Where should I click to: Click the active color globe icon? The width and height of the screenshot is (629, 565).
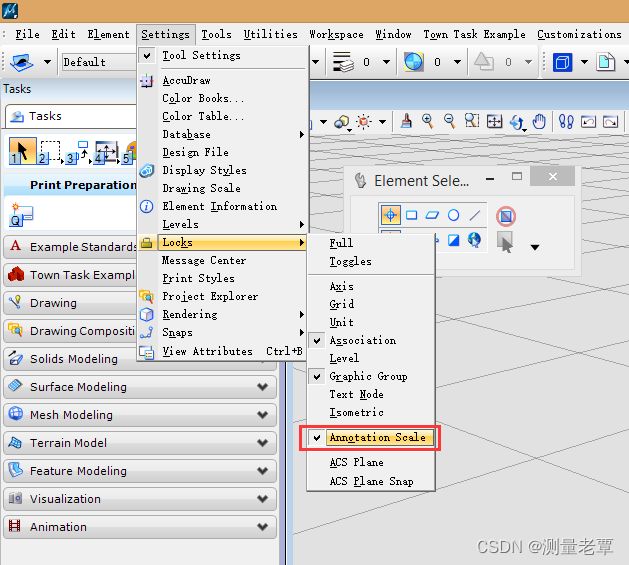[x=414, y=62]
